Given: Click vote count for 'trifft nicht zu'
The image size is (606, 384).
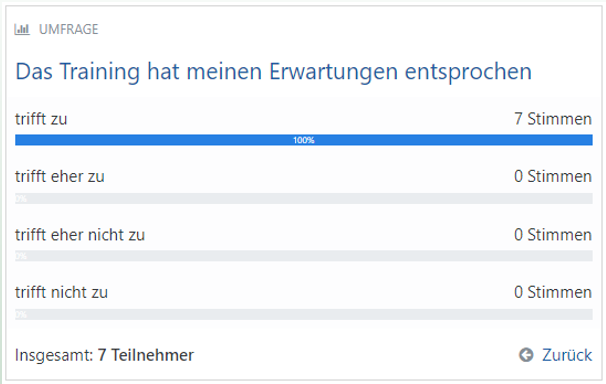Looking at the screenshot, I should (553, 292).
